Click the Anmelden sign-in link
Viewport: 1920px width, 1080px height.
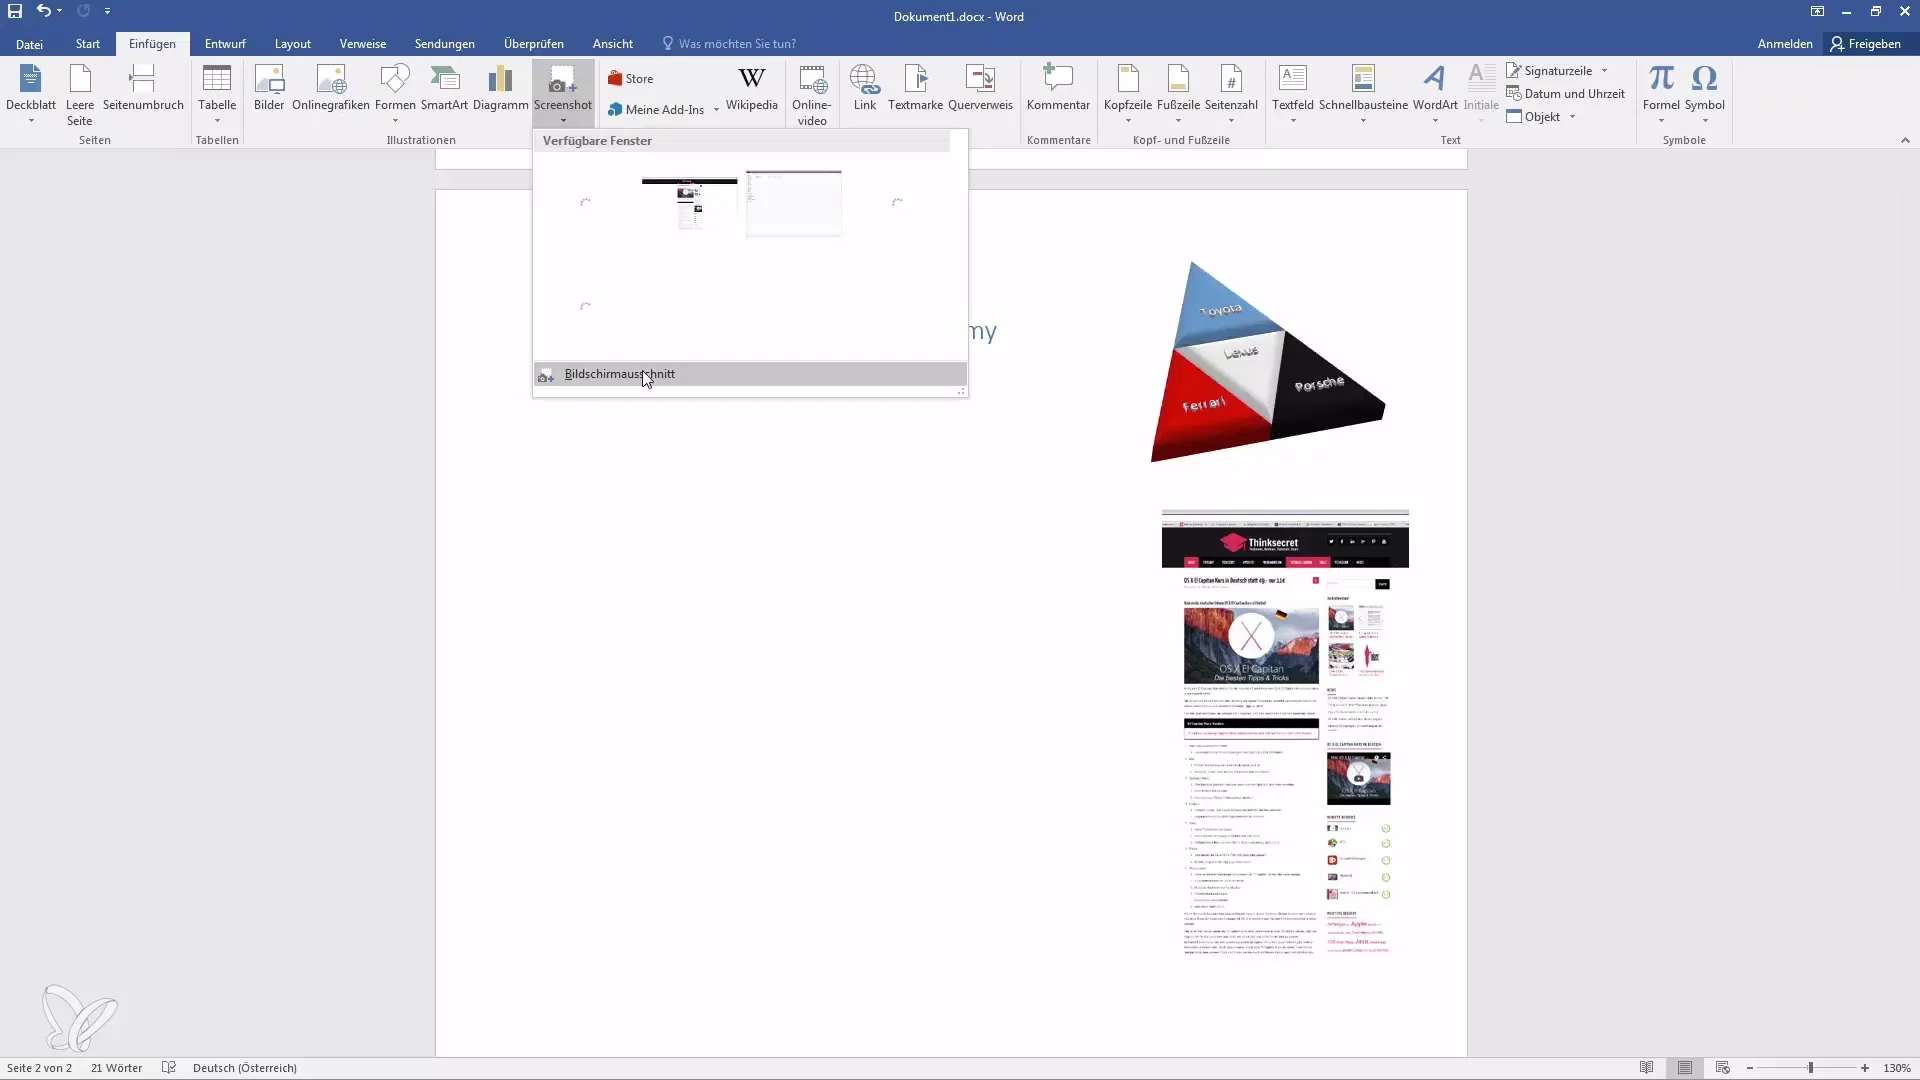tap(1784, 44)
